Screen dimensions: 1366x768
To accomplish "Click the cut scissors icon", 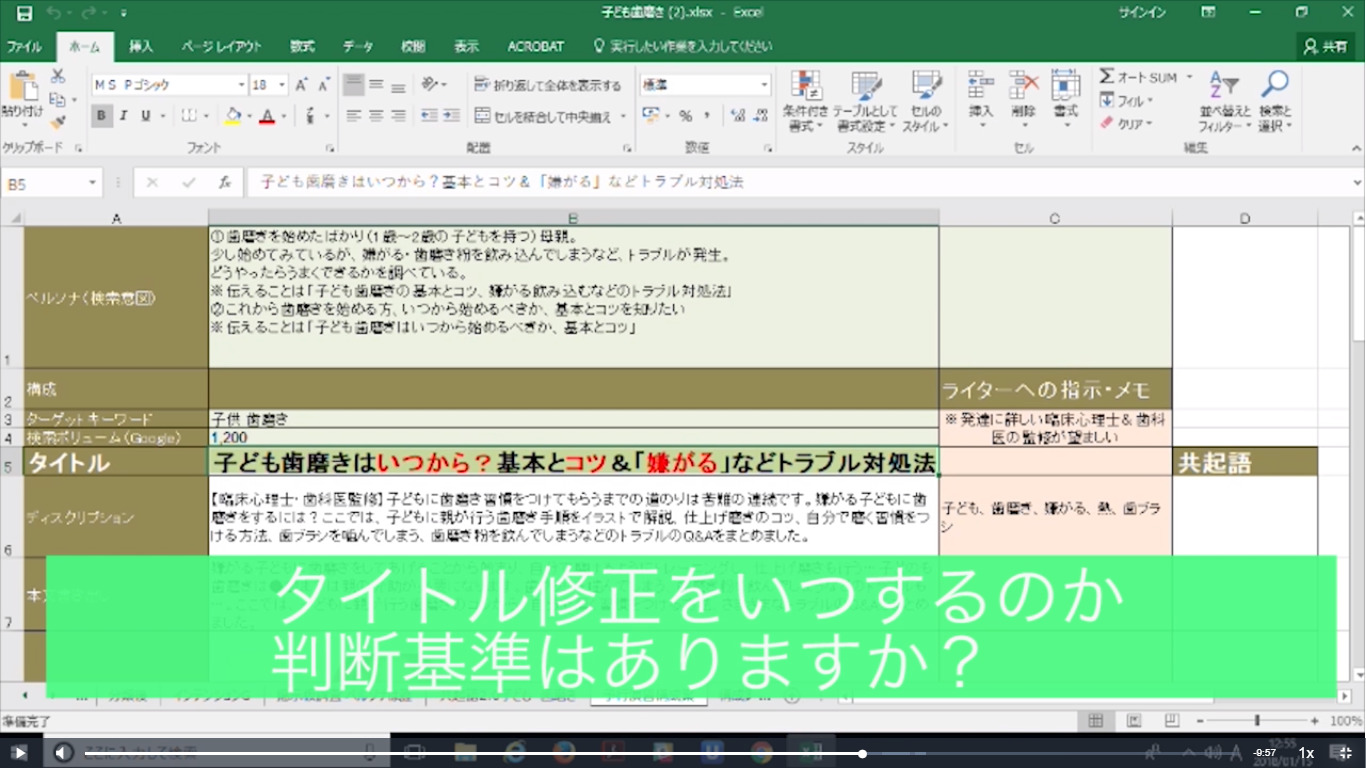I will coord(58,77).
